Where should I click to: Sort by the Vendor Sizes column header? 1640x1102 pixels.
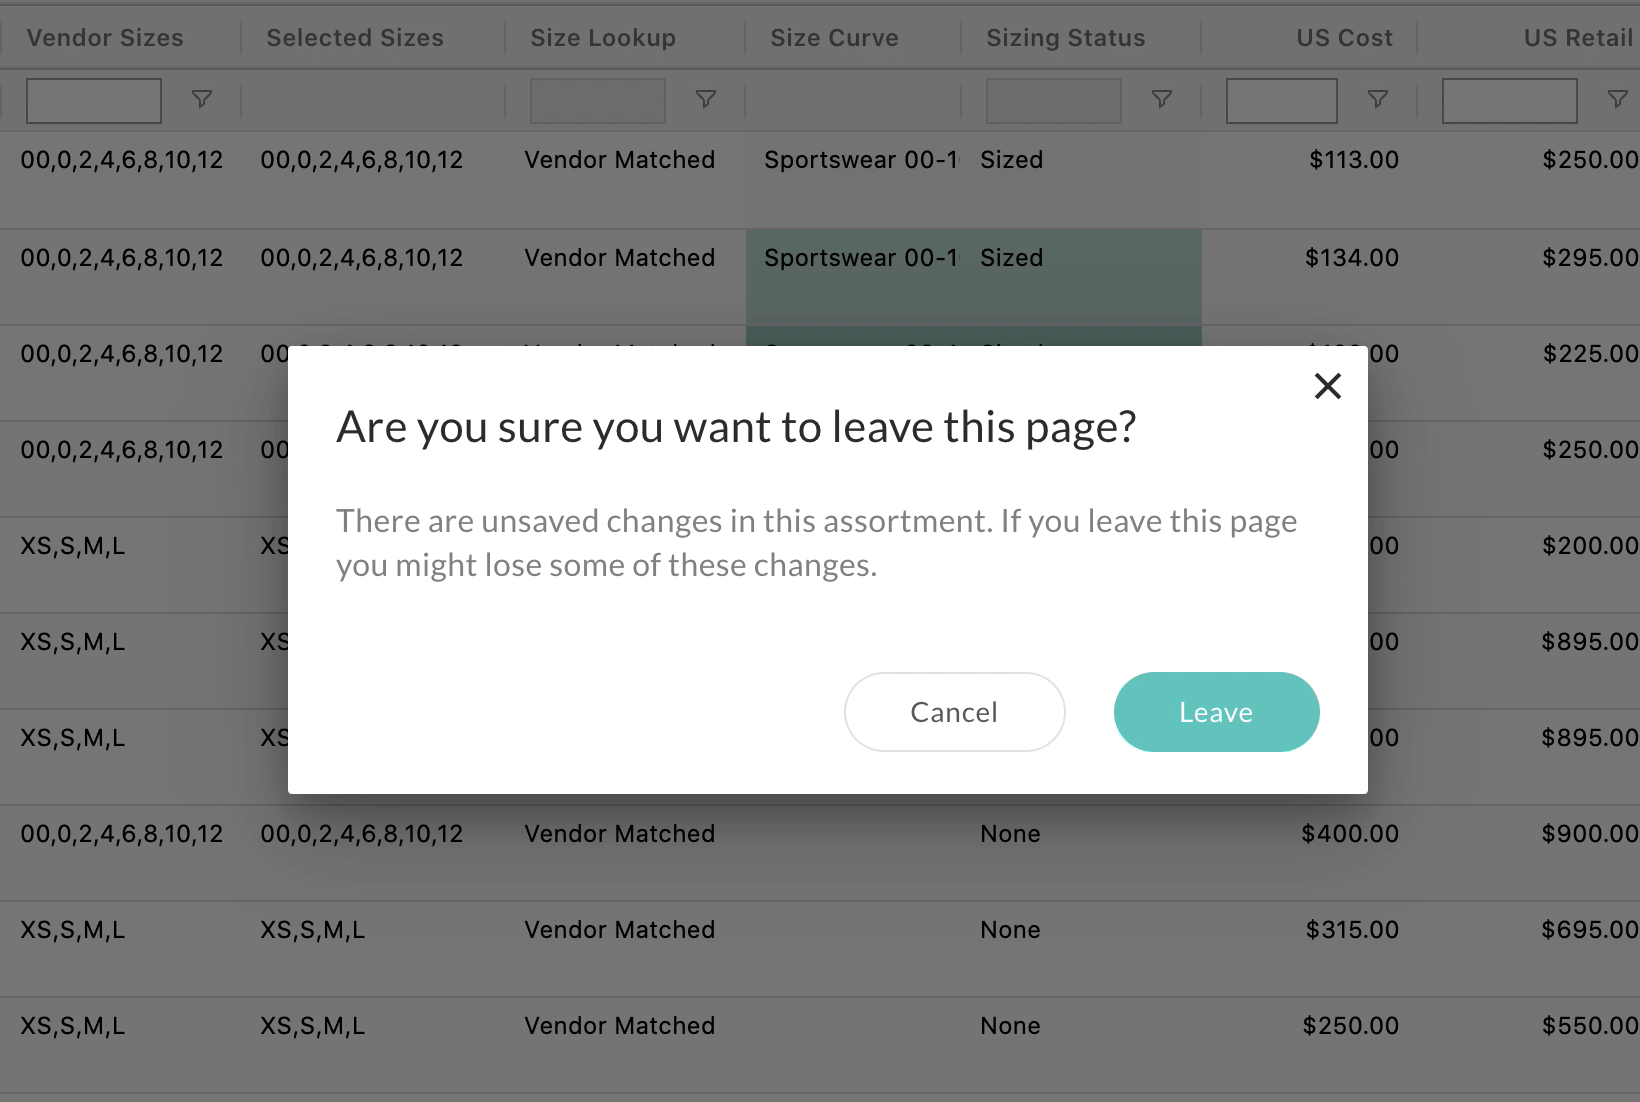point(105,38)
